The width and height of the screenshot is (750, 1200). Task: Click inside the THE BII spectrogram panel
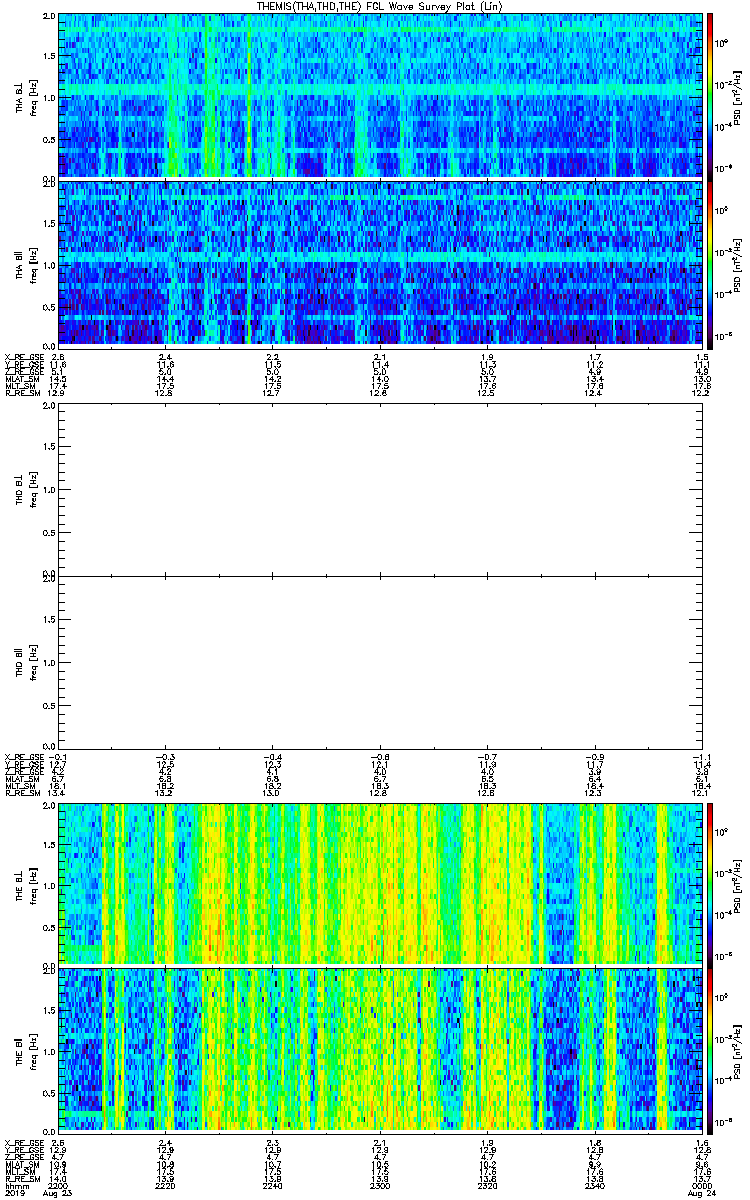[380, 1050]
